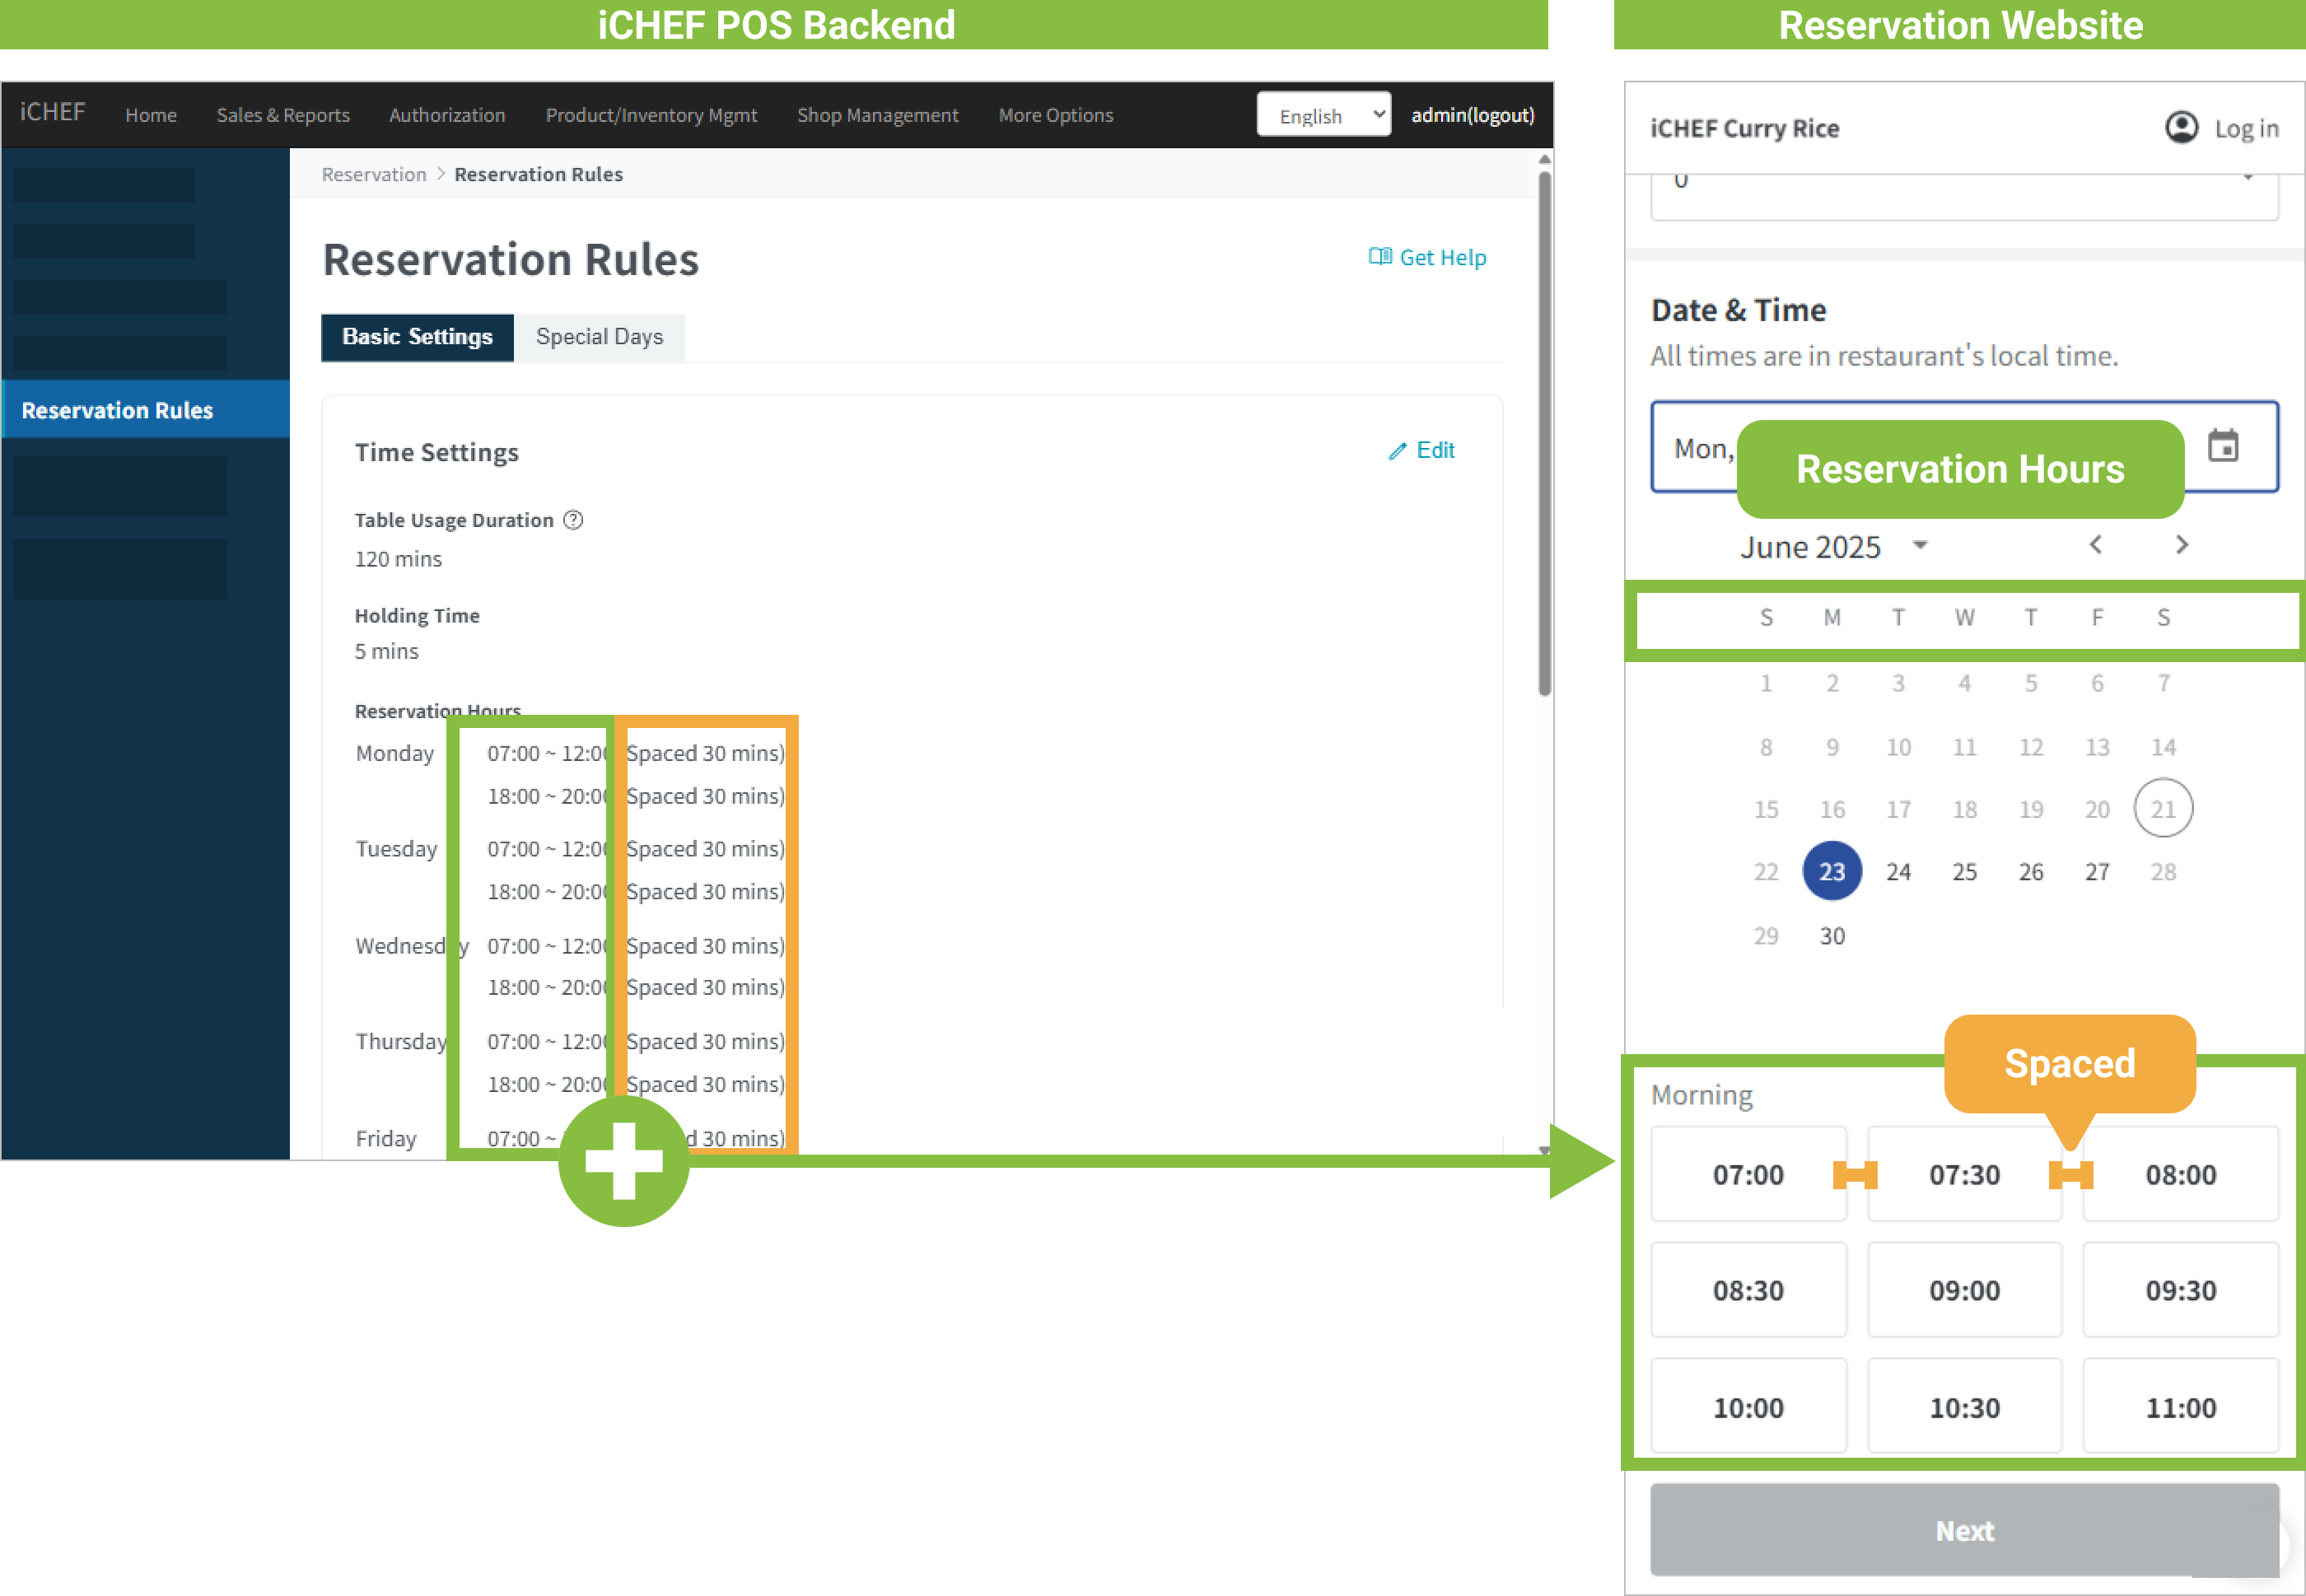Go to previous month arrow
This screenshot has width=2306, height=1596.
[2096, 545]
